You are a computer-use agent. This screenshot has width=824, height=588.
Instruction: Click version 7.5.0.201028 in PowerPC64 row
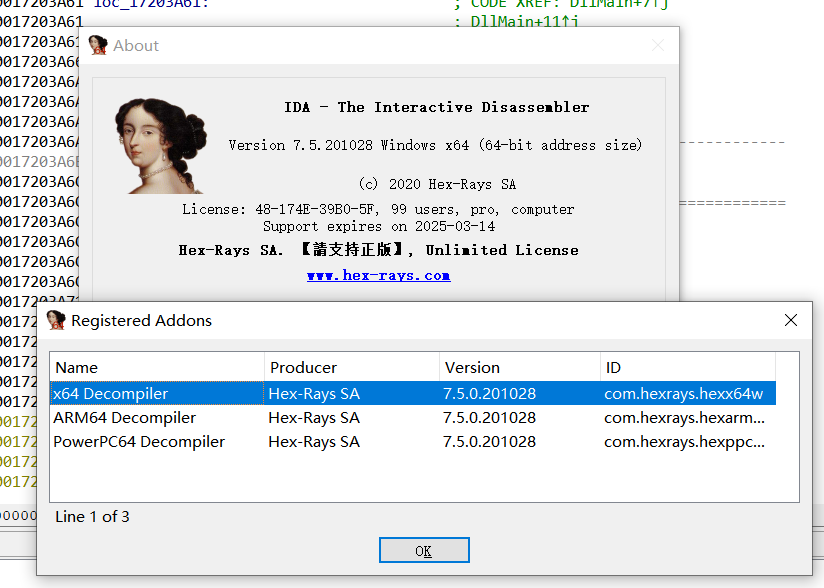489,442
